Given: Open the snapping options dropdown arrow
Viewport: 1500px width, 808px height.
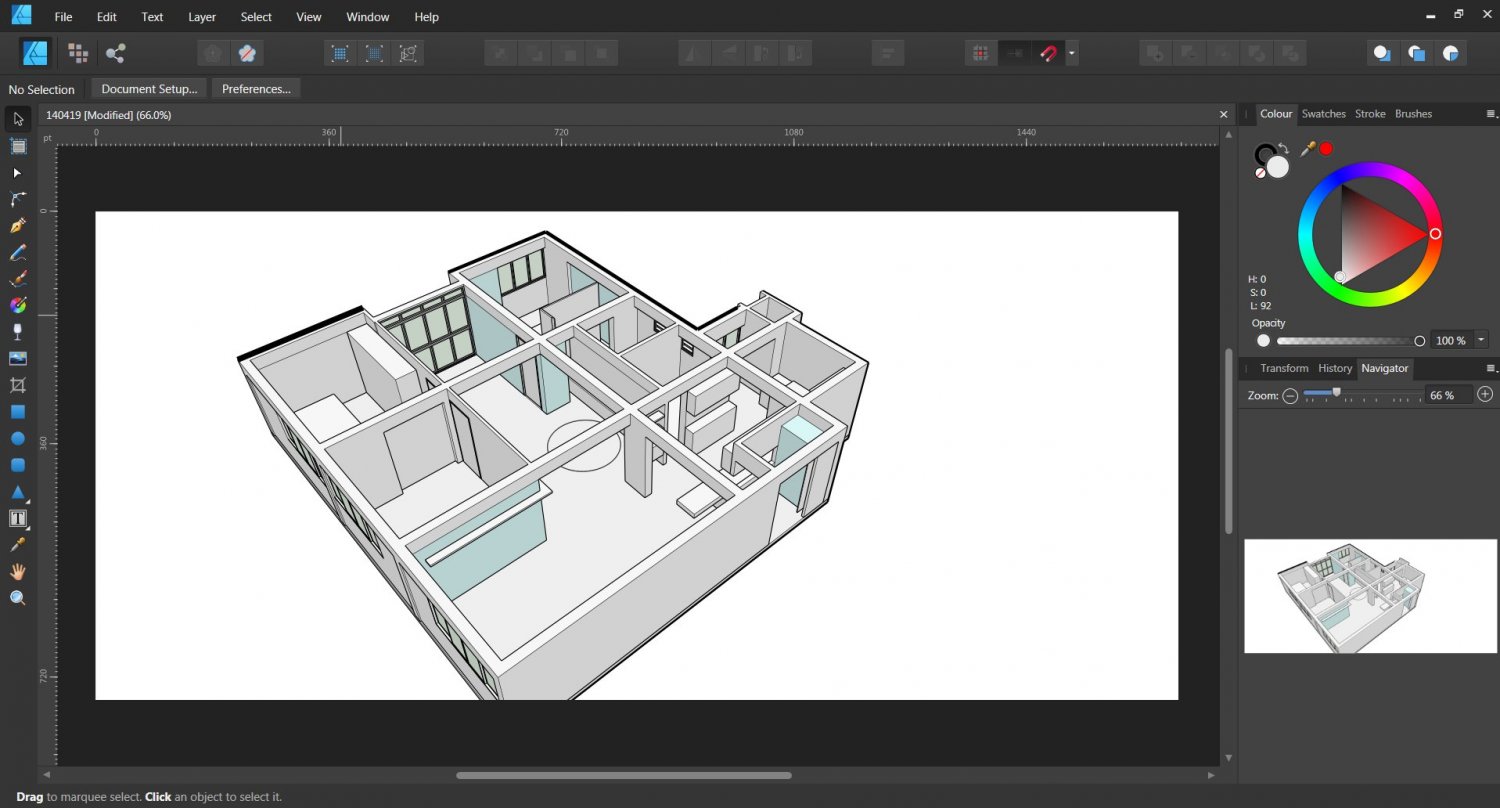Looking at the screenshot, I should pyautogui.click(x=1072, y=53).
